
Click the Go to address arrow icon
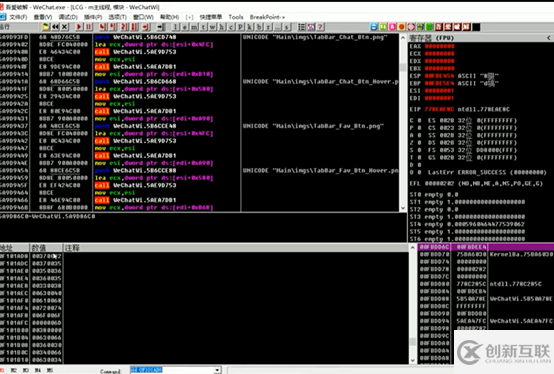tap(161, 27)
